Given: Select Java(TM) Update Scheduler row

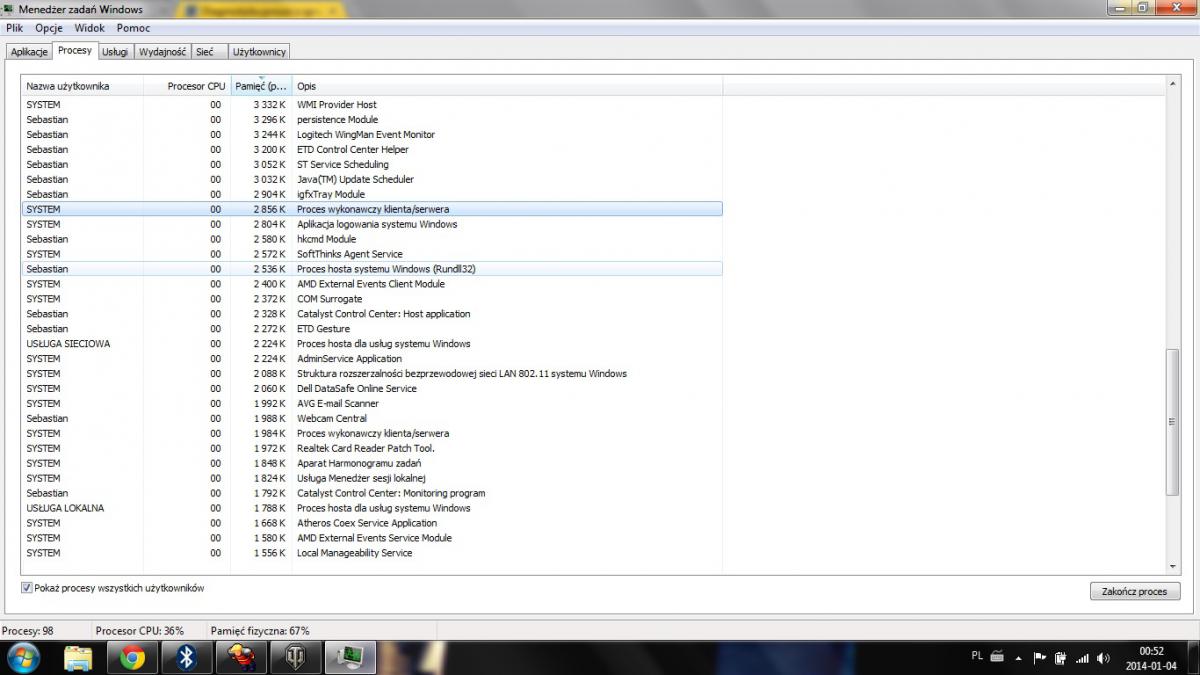Looking at the screenshot, I should point(372,180).
